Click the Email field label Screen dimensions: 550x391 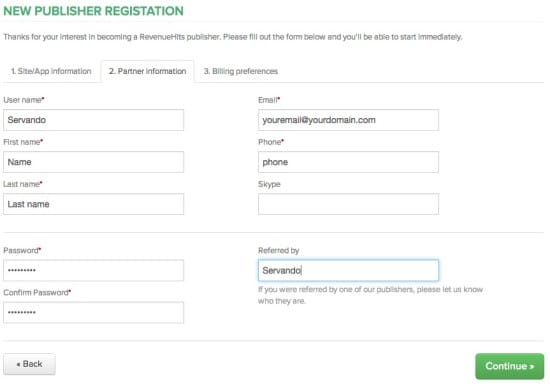[x=269, y=100]
